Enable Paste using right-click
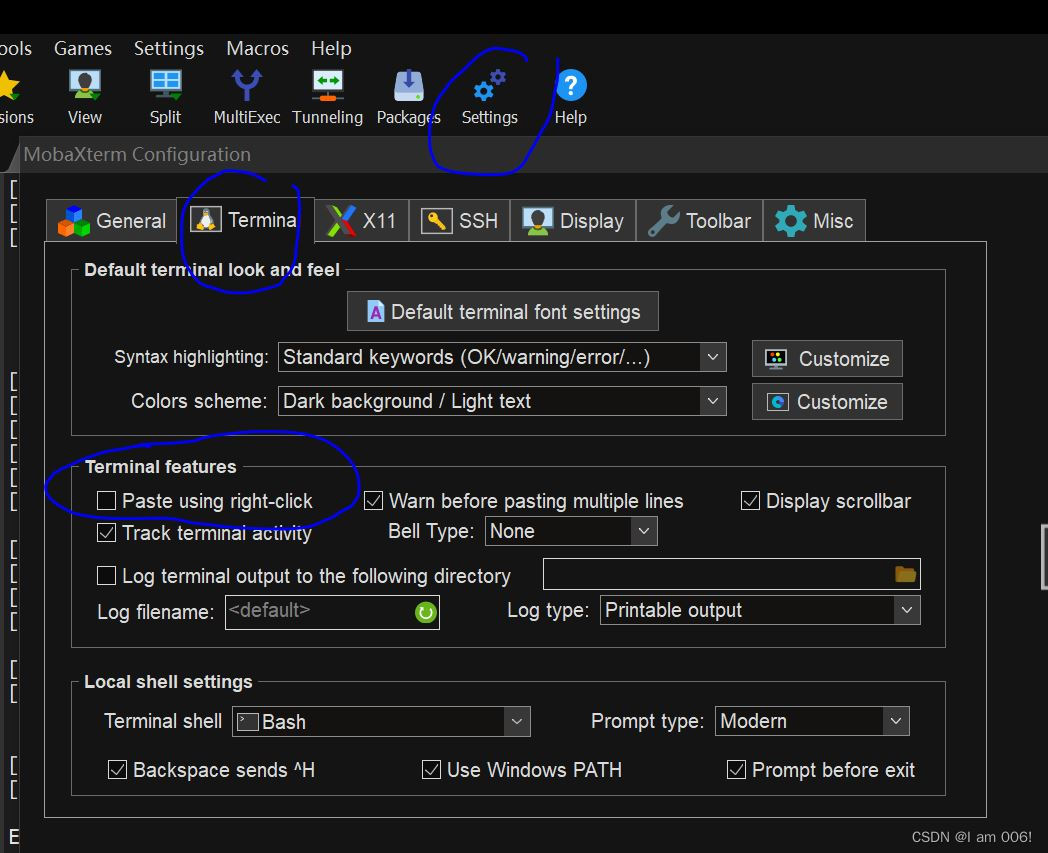The width and height of the screenshot is (1048, 853). [106, 500]
